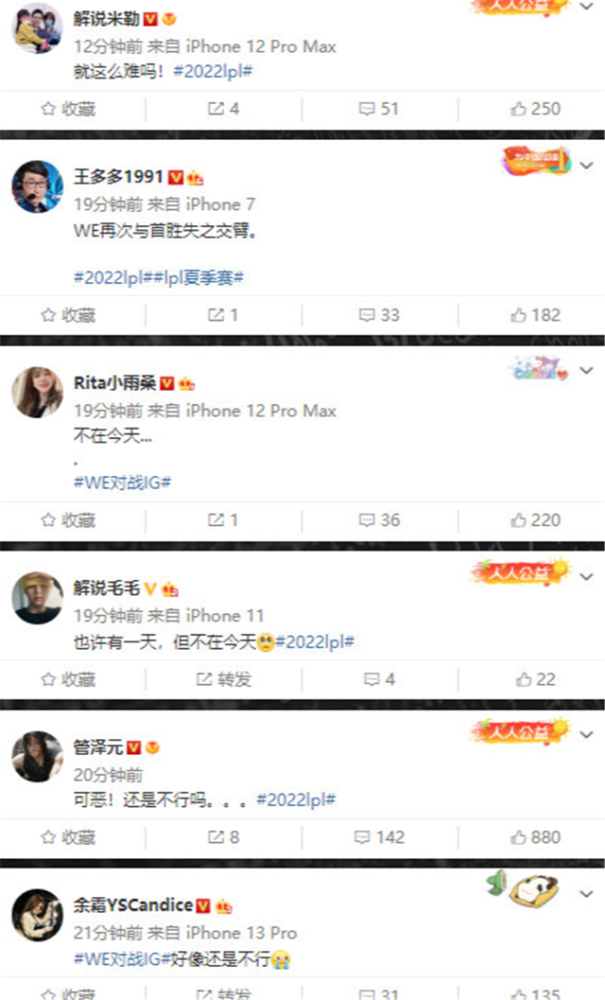The width and height of the screenshot is (605, 1000).
Task: View the 142 comments on 管泽元's post
Action: click(379, 837)
